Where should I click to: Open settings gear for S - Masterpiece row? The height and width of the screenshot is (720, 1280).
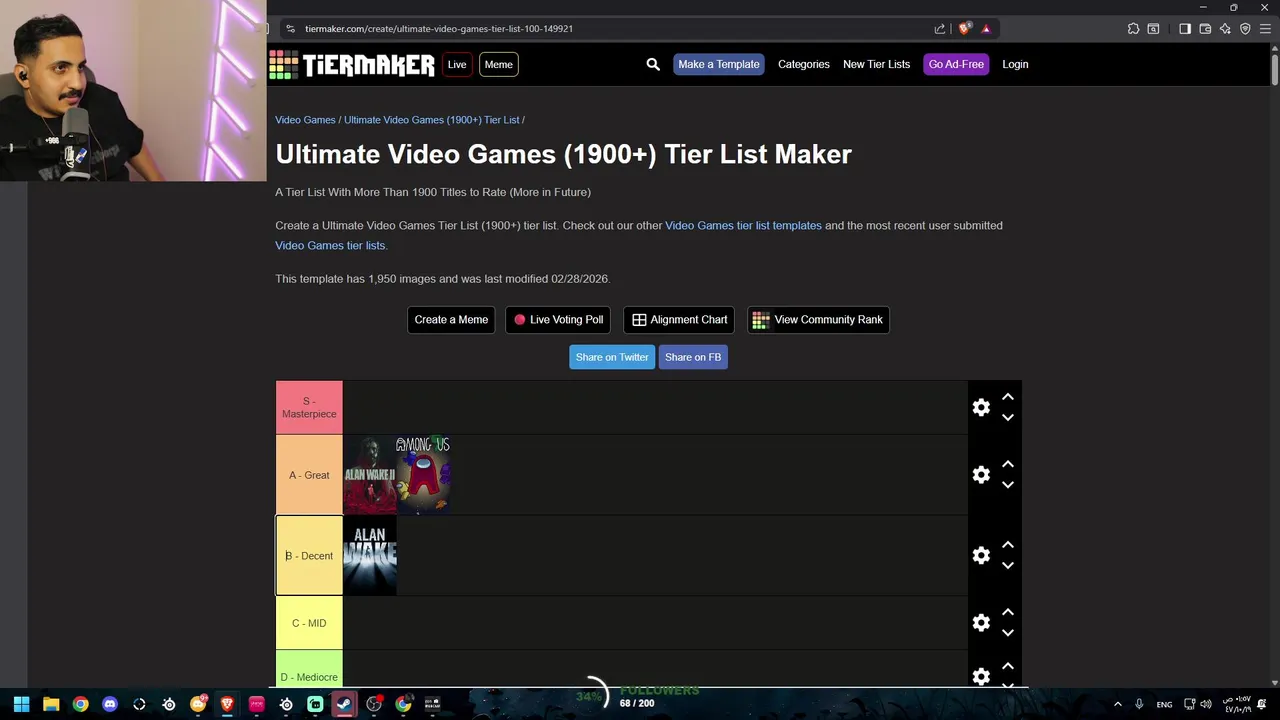(981, 407)
